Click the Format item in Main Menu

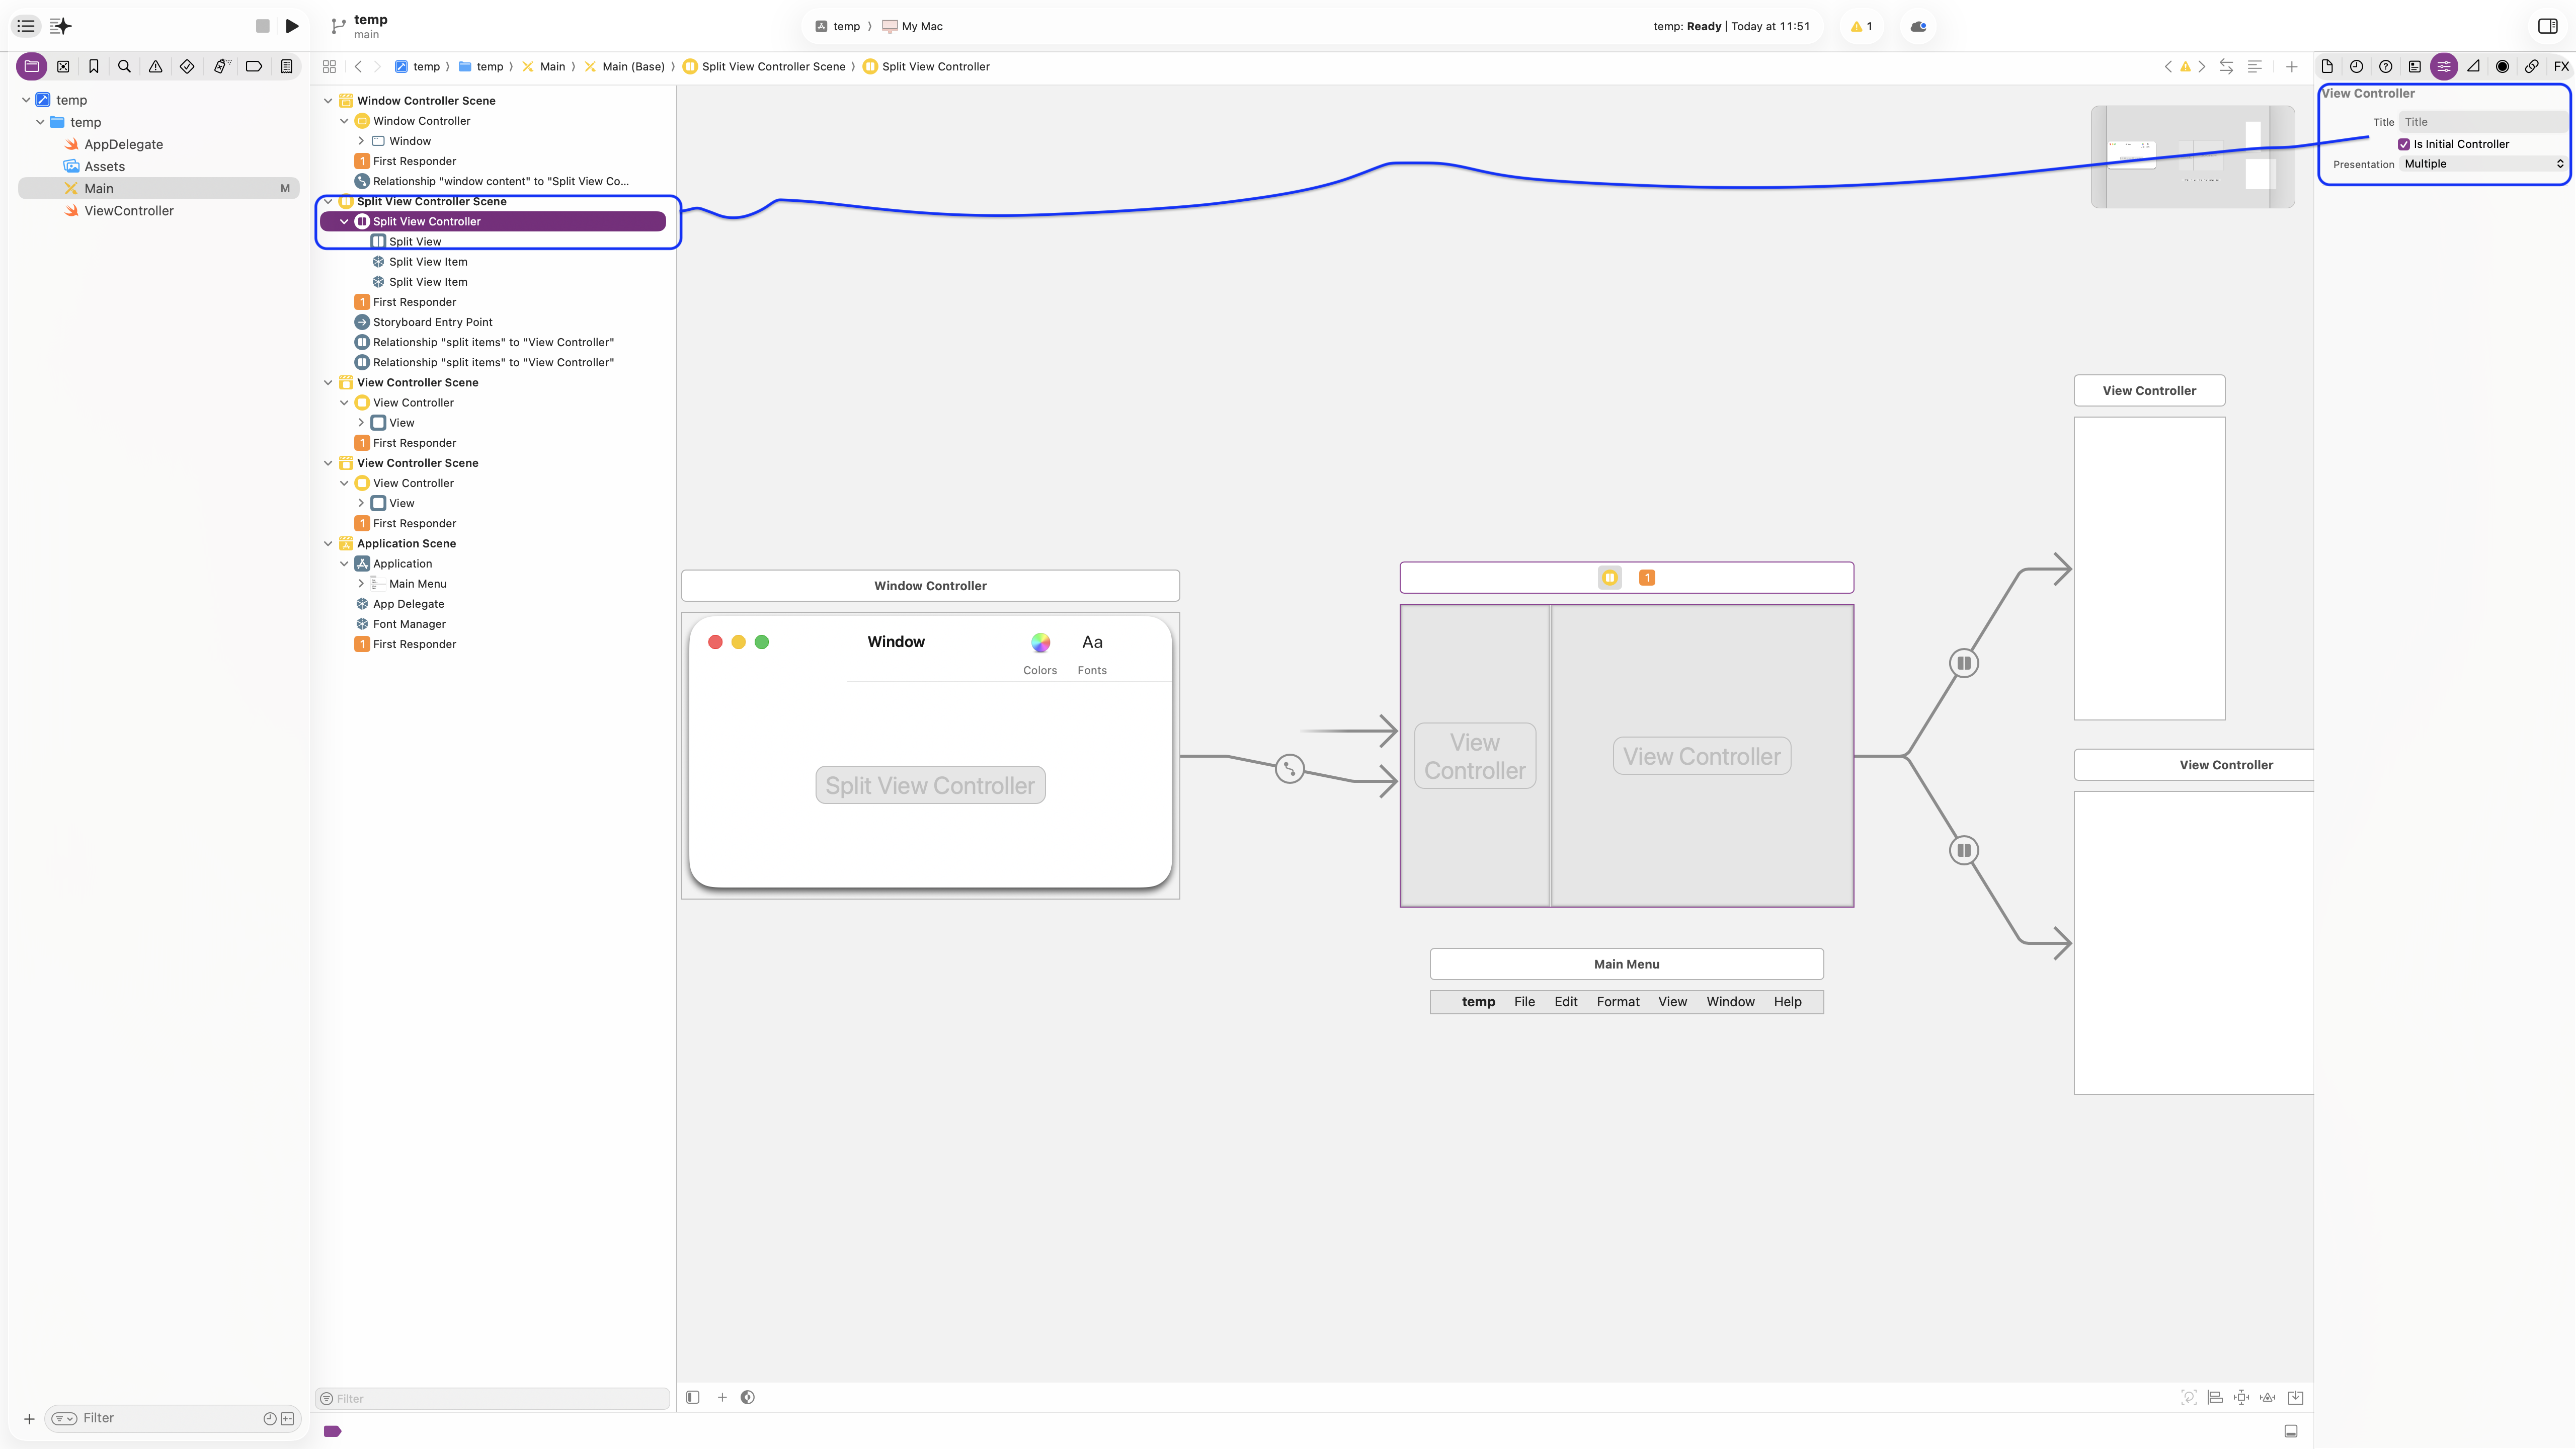point(1617,1002)
